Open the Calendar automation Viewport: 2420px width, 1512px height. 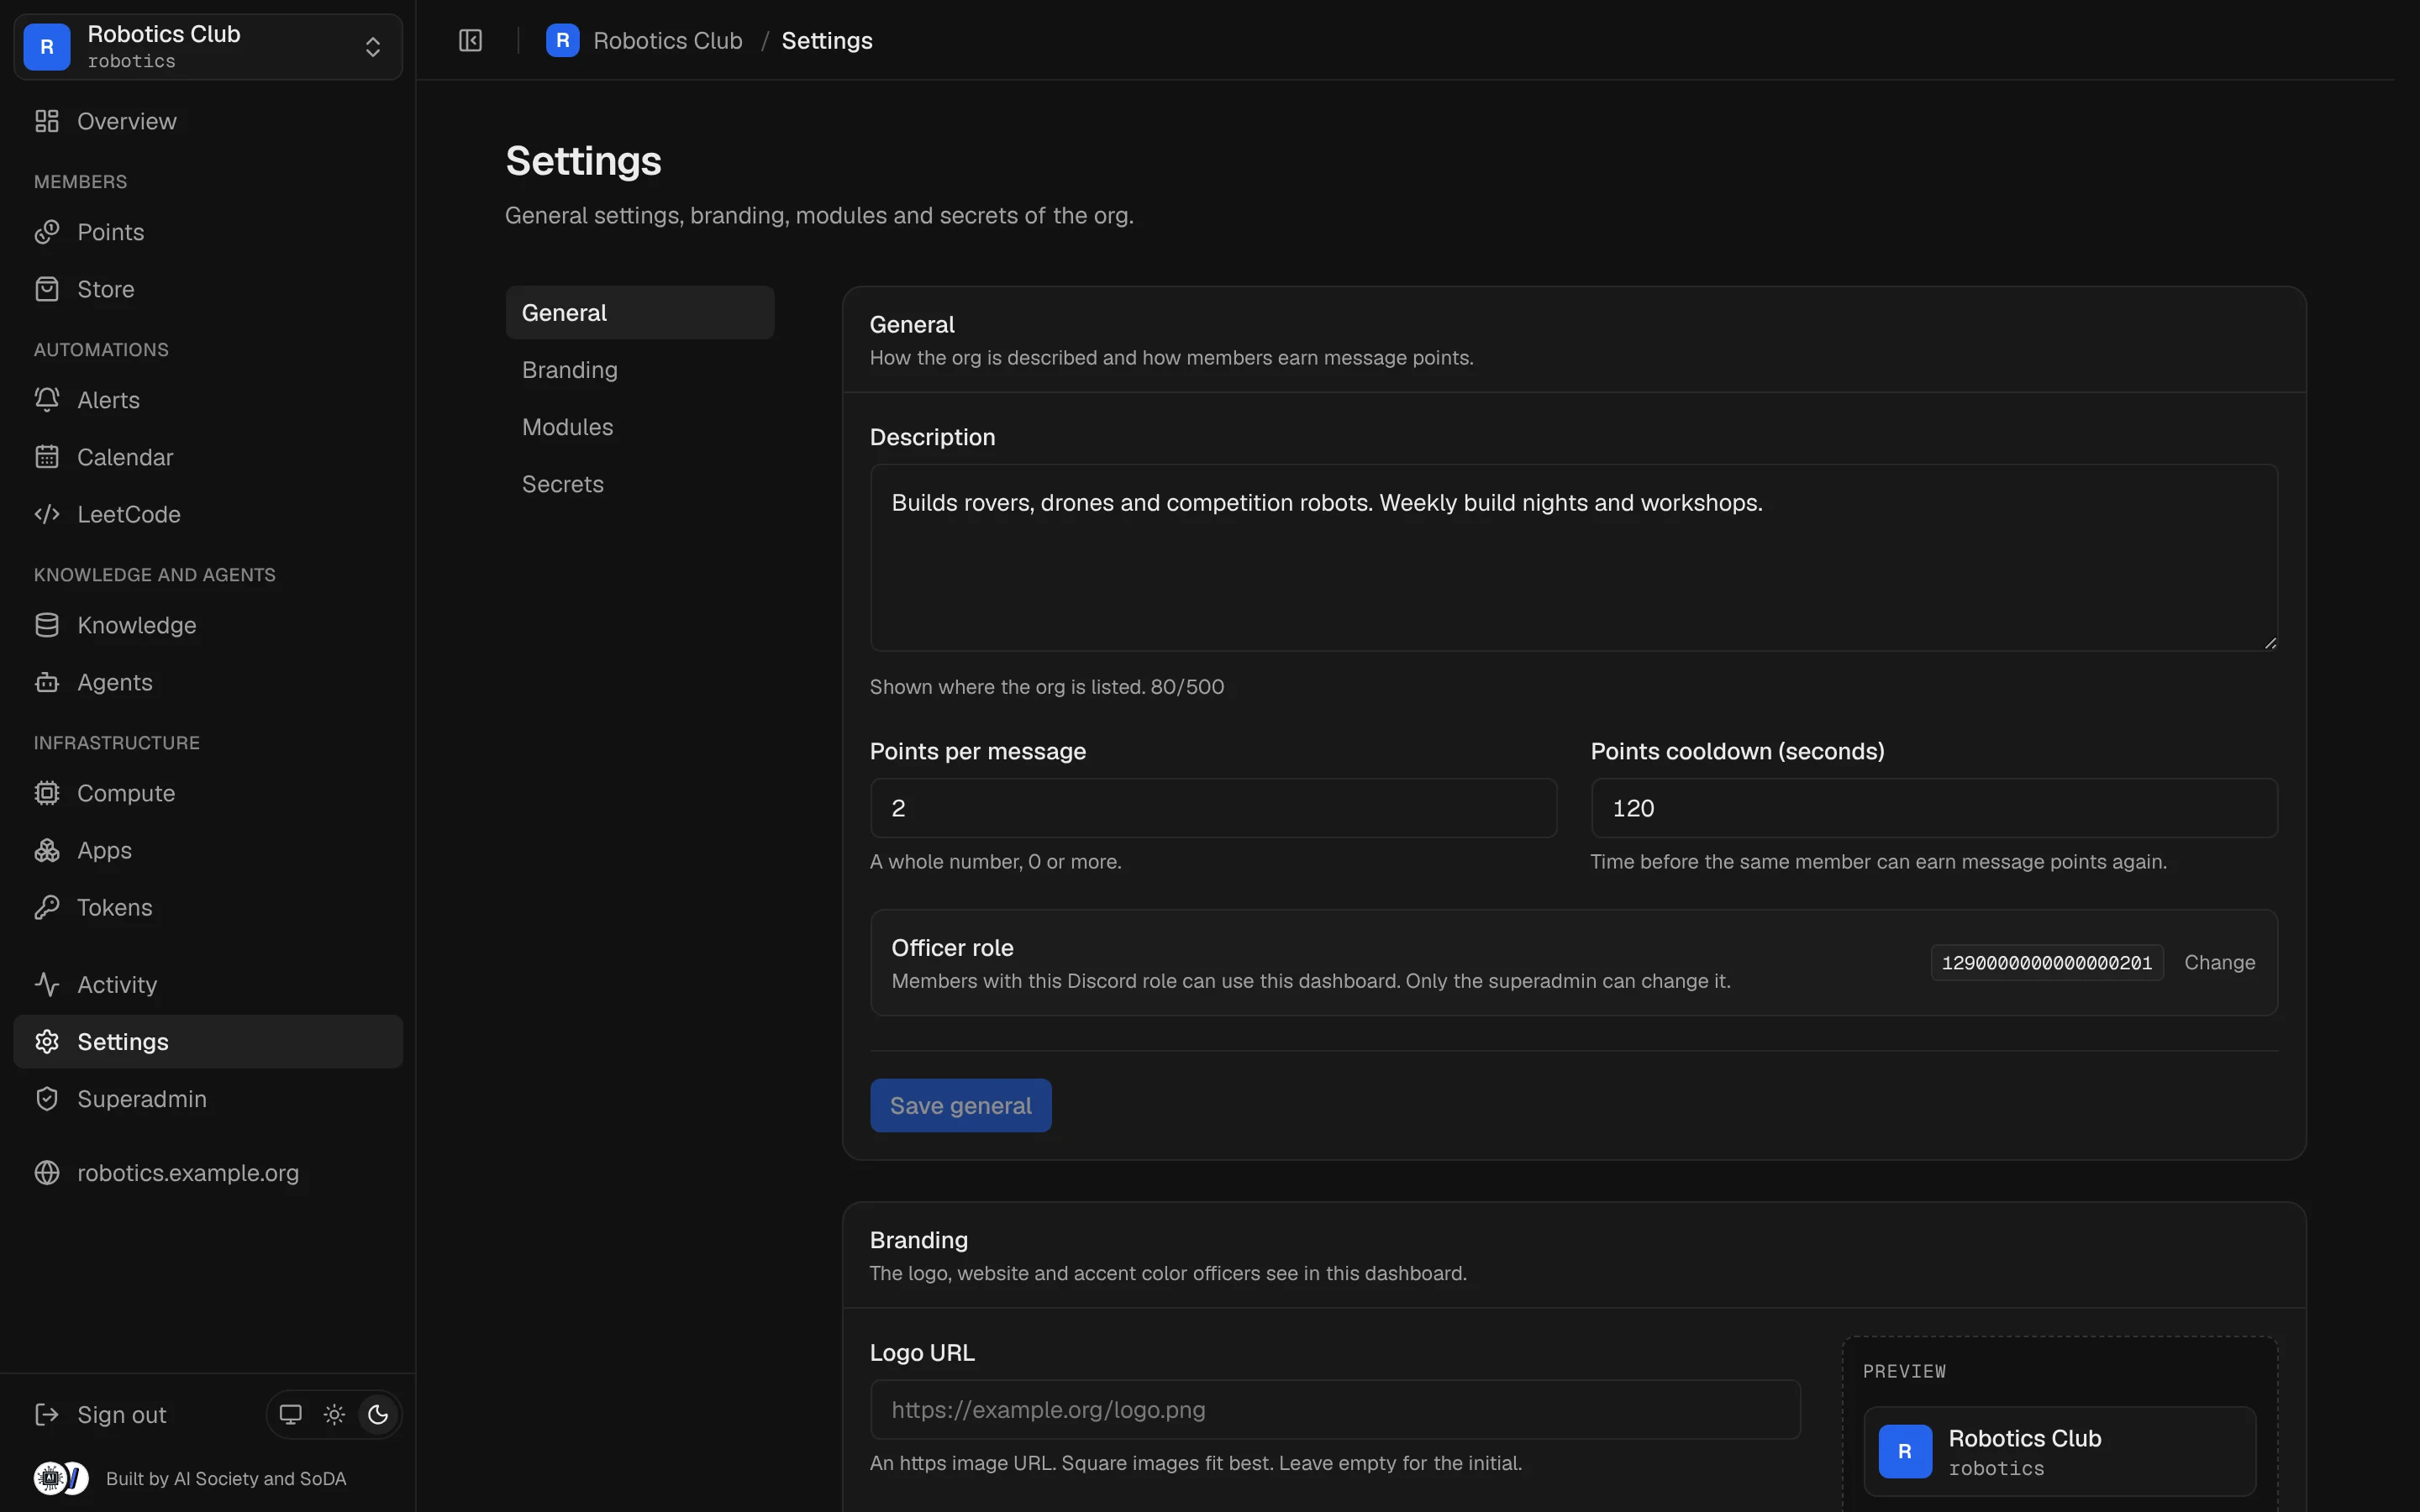pyautogui.click(x=208, y=457)
